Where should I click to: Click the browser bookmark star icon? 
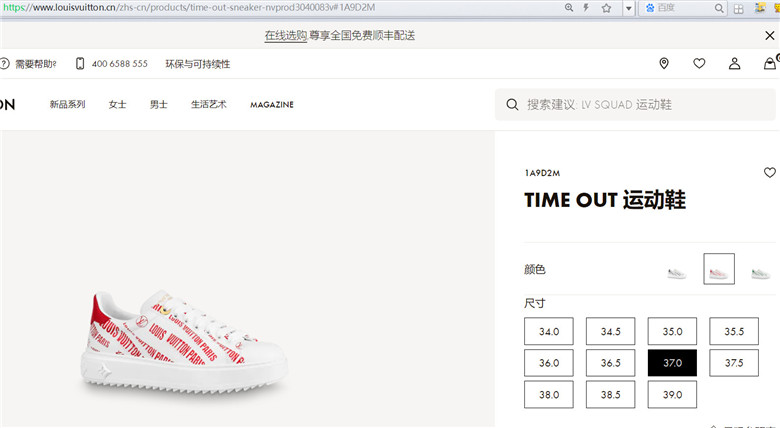coord(606,8)
